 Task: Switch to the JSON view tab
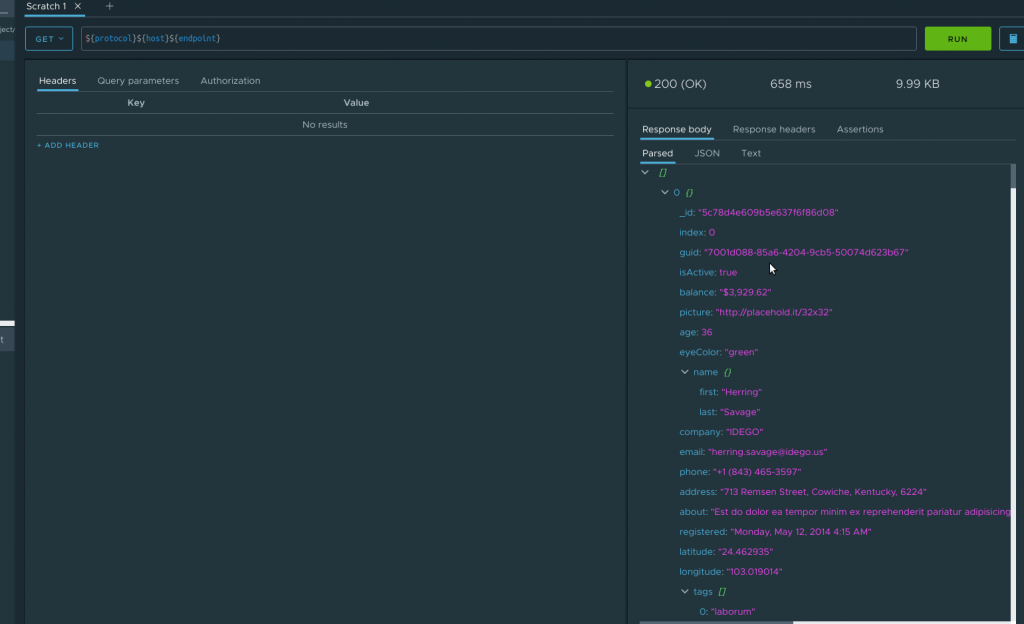pos(707,153)
